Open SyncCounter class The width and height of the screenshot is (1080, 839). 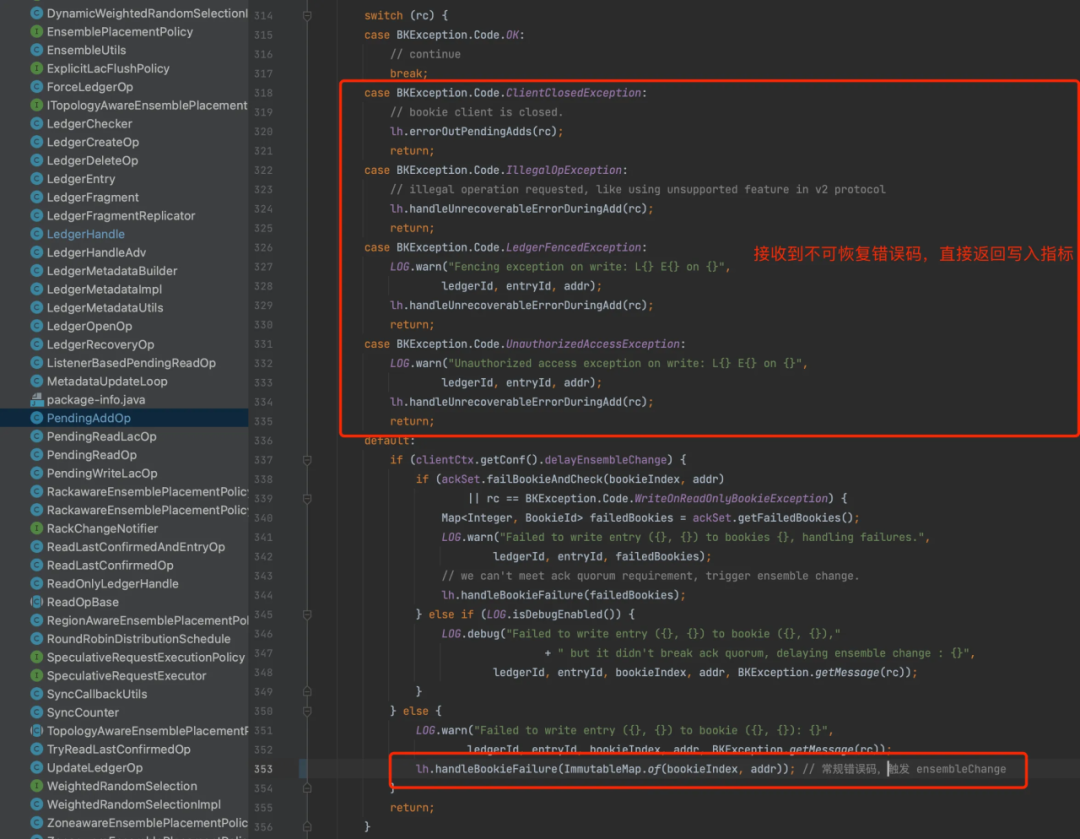pyautogui.click(x=82, y=712)
